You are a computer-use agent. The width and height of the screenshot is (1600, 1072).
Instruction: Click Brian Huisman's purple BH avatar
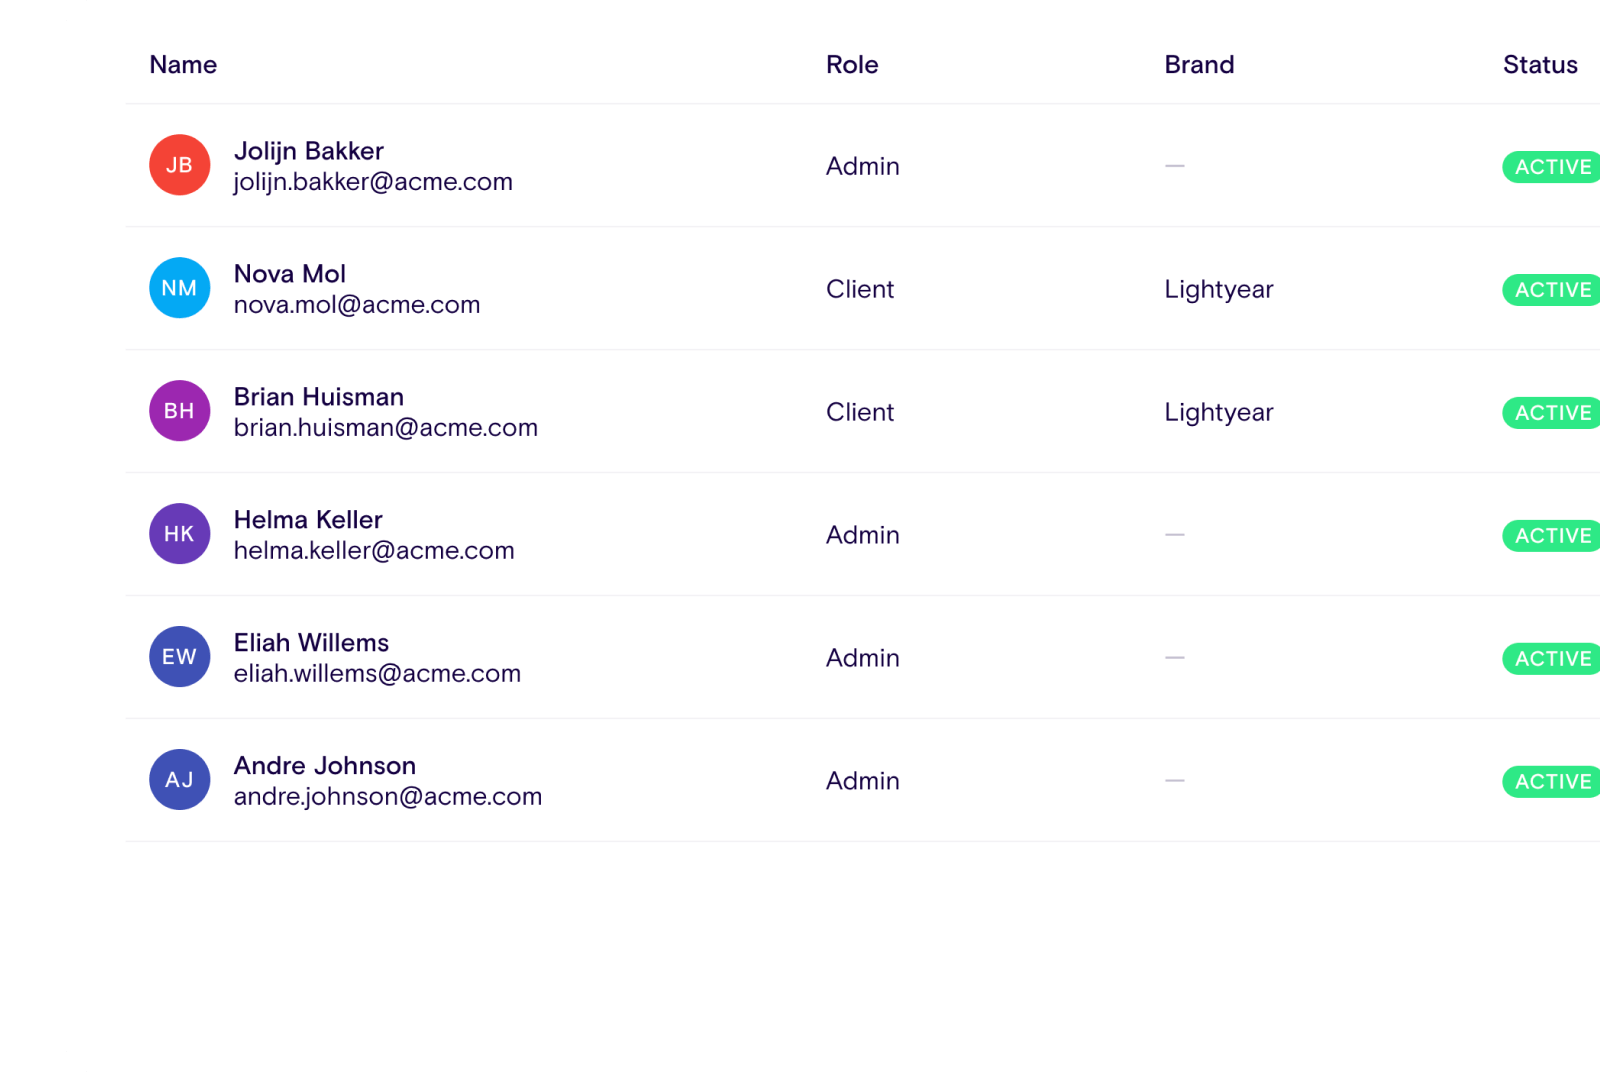pos(179,411)
